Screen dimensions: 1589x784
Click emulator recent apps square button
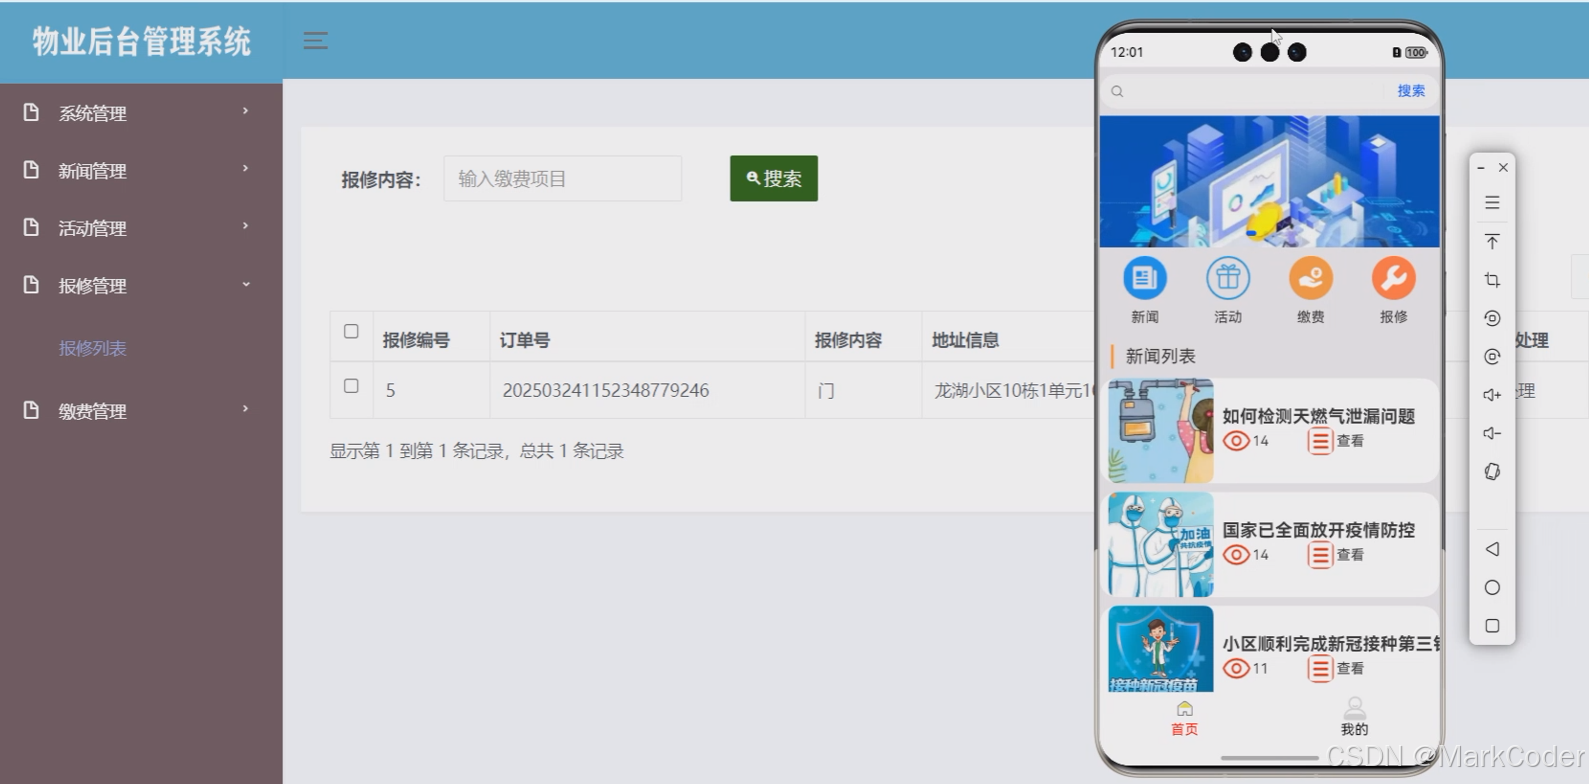pos(1492,626)
